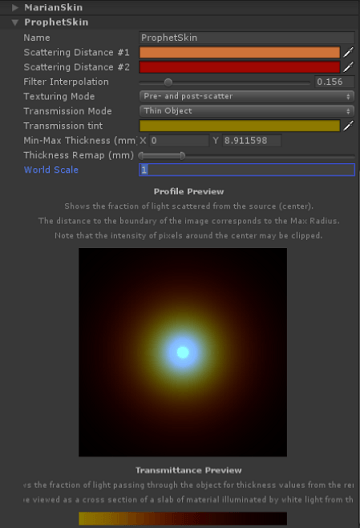Viewport: 360px width, 528px height.
Task: Click the Profile Preview heading
Action: point(189,192)
